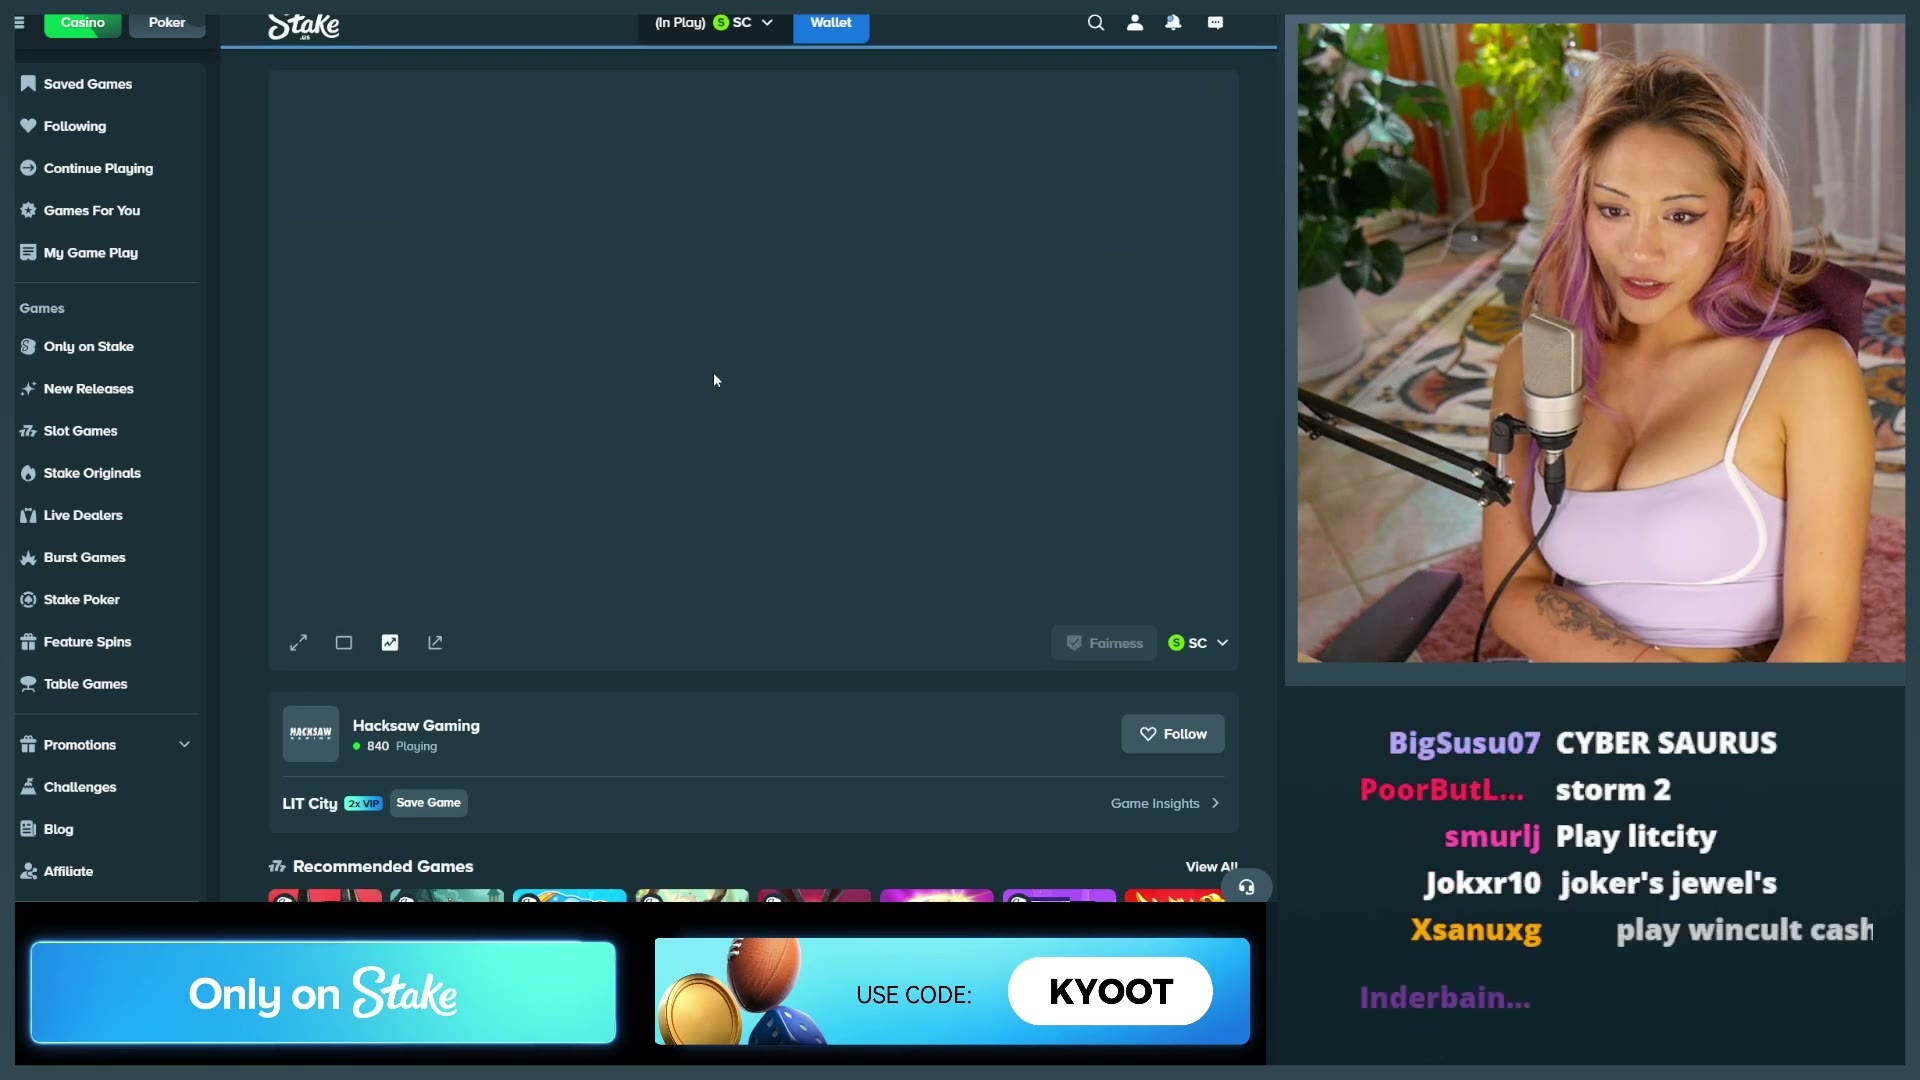Open Game Insights panel
This screenshot has height=1080, width=1920.
click(x=1165, y=803)
